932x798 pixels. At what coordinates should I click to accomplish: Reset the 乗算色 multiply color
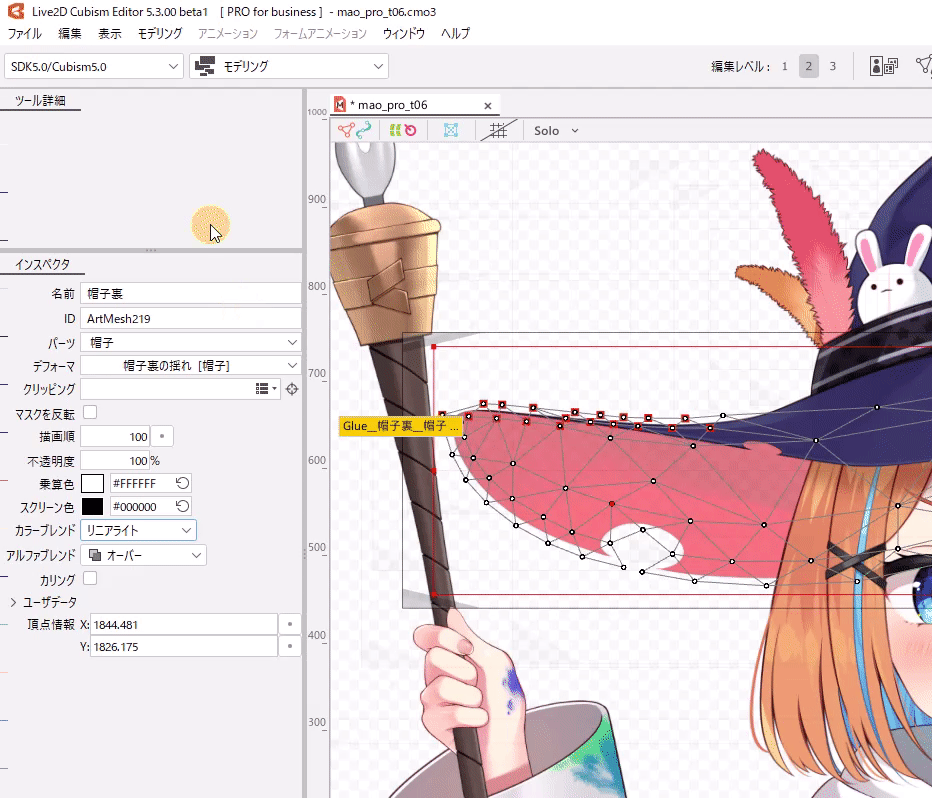tap(183, 483)
